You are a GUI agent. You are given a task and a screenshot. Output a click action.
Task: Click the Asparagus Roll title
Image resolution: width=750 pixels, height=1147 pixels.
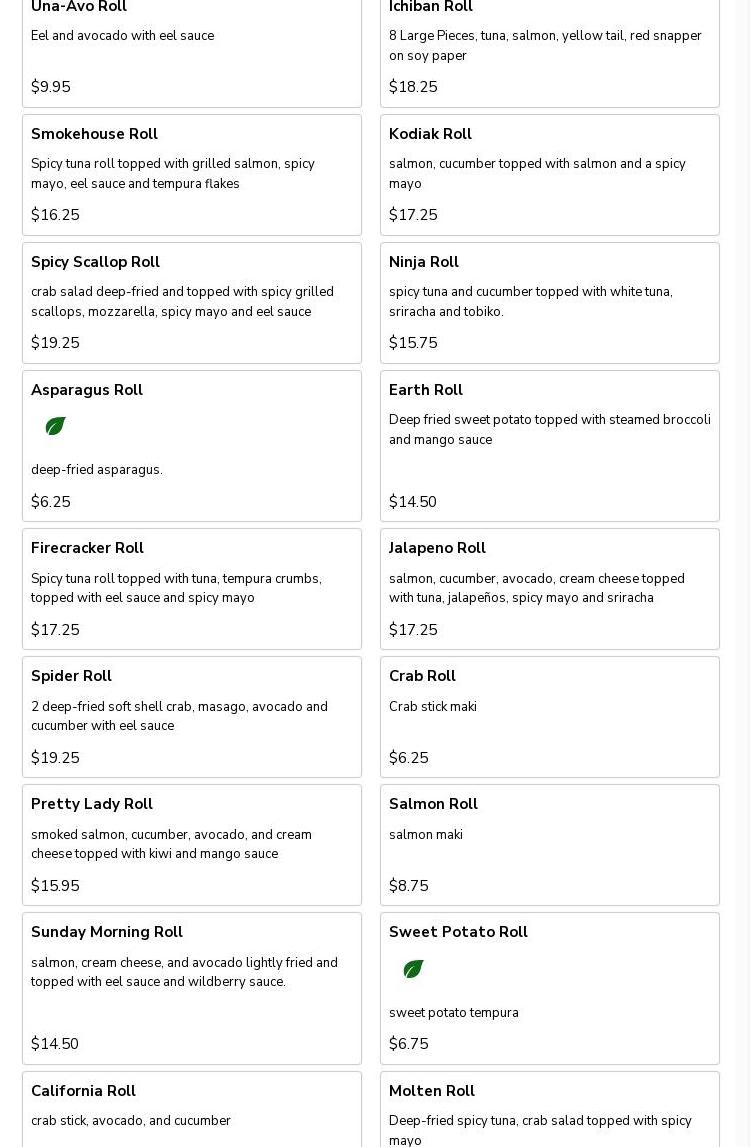tap(87, 390)
